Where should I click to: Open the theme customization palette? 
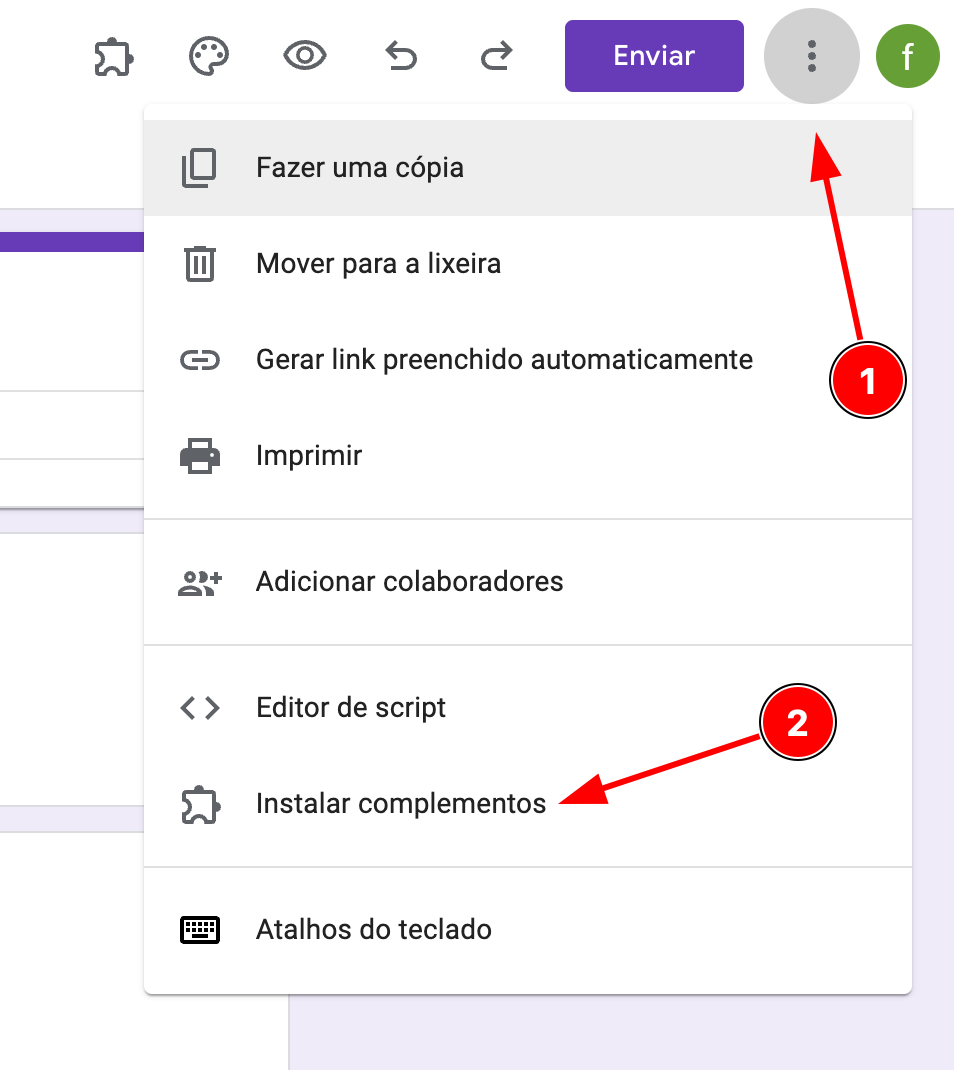point(209,56)
